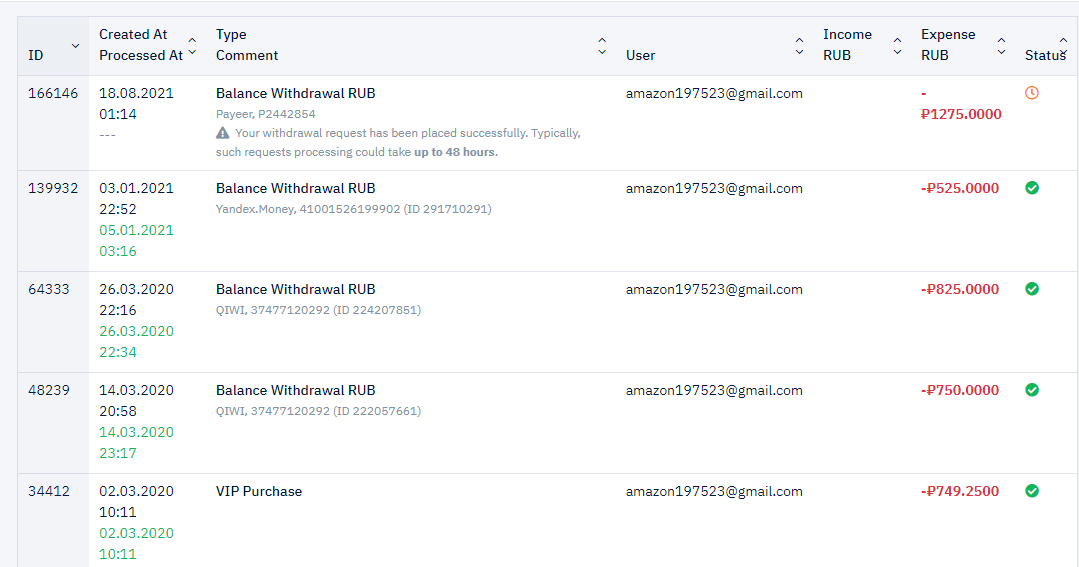This screenshot has height=567, width=1079.
Task: Click the Yandex.Money comment with ID 291710291
Action: click(x=354, y=208)
